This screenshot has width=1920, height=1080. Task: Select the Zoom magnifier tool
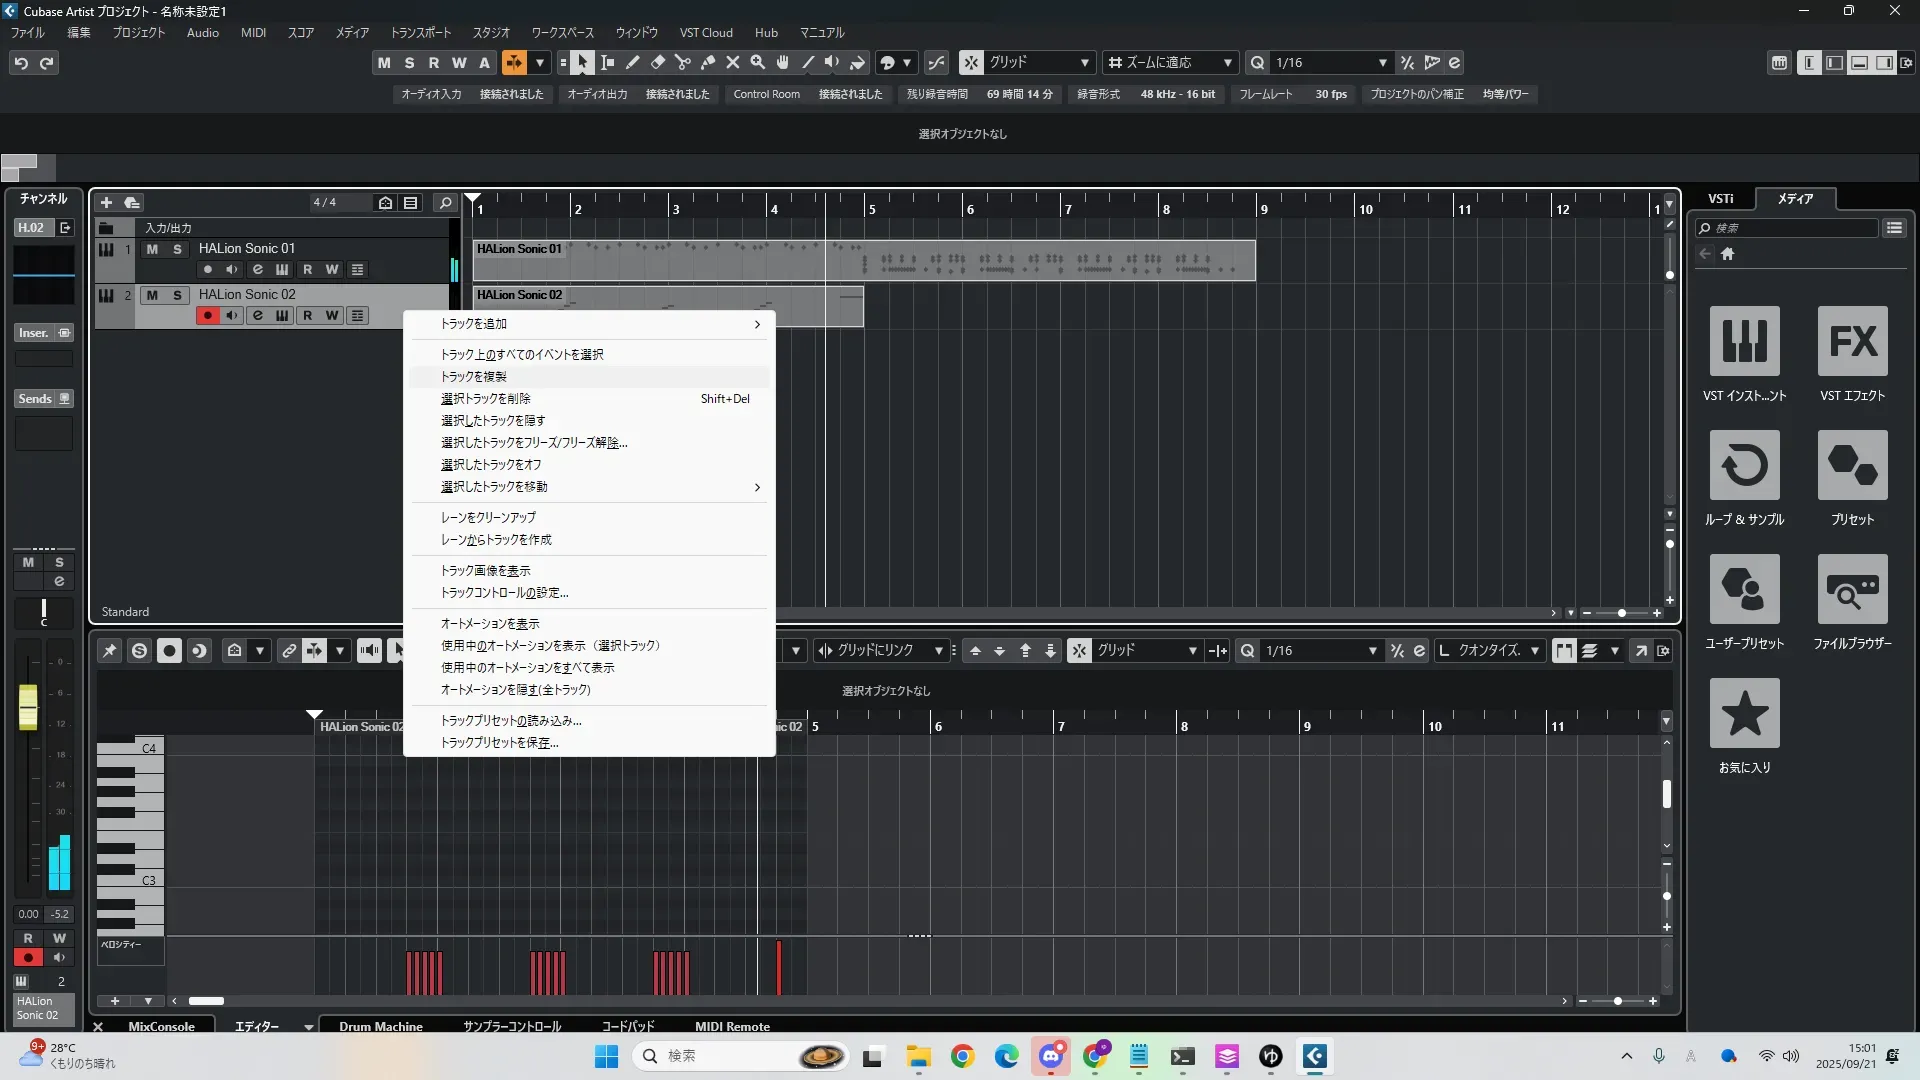coord(758,63)
